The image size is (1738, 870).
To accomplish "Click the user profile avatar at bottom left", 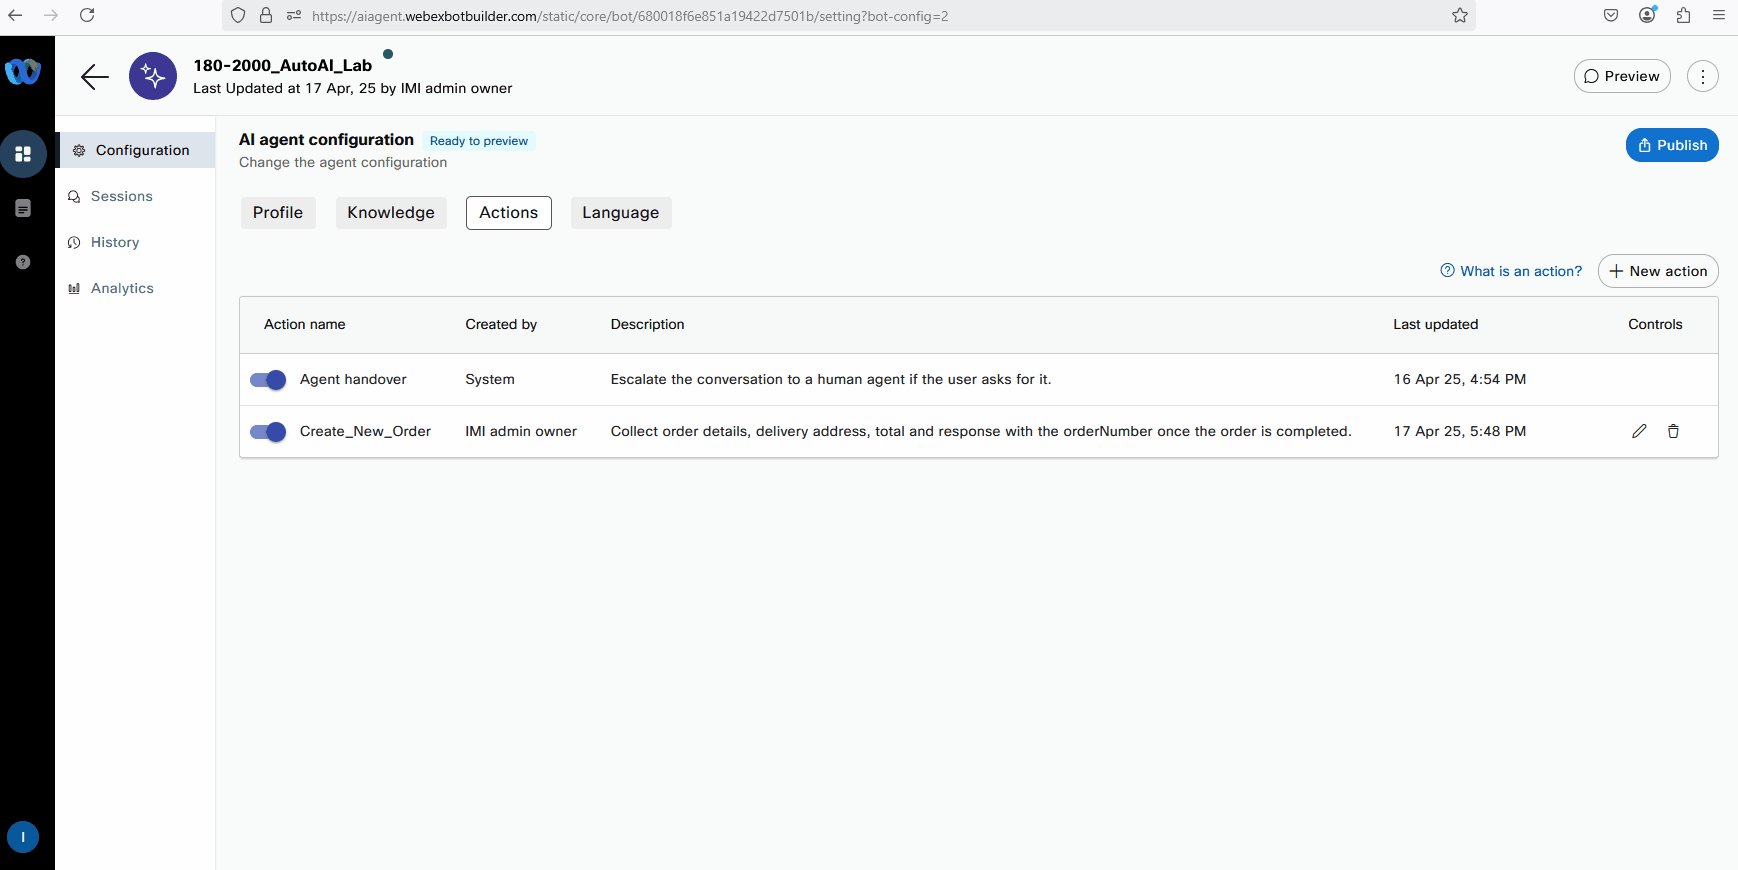I will 23,837.
